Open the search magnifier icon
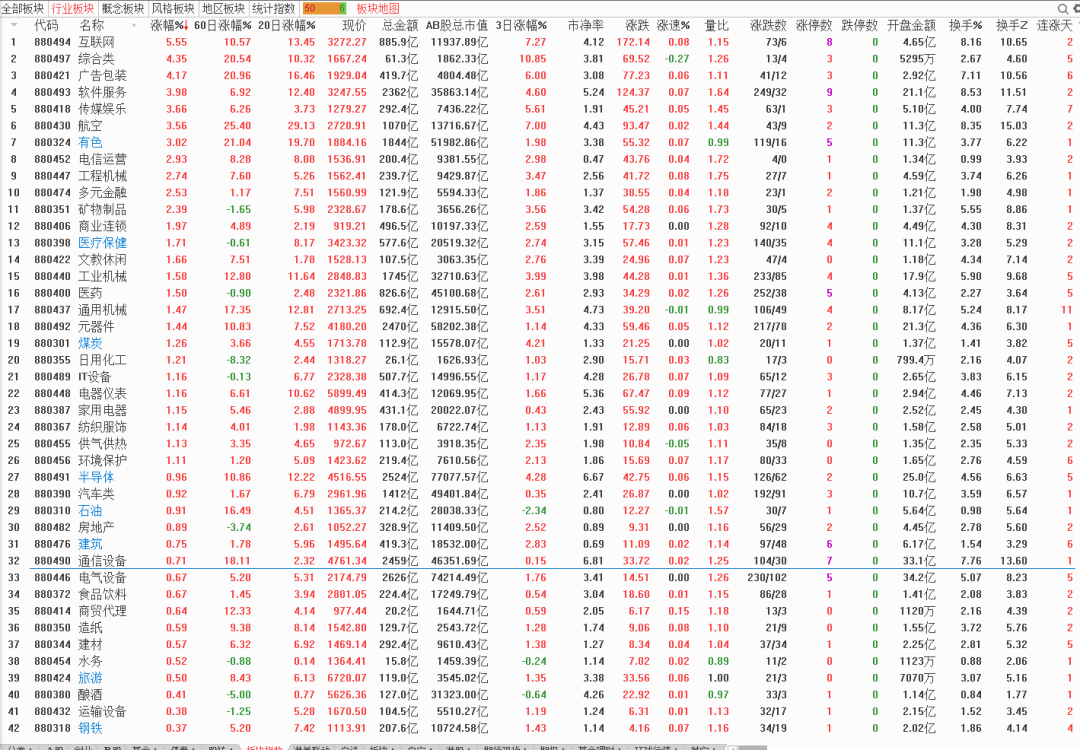 pyautogui.click(x=1063, y=8)
